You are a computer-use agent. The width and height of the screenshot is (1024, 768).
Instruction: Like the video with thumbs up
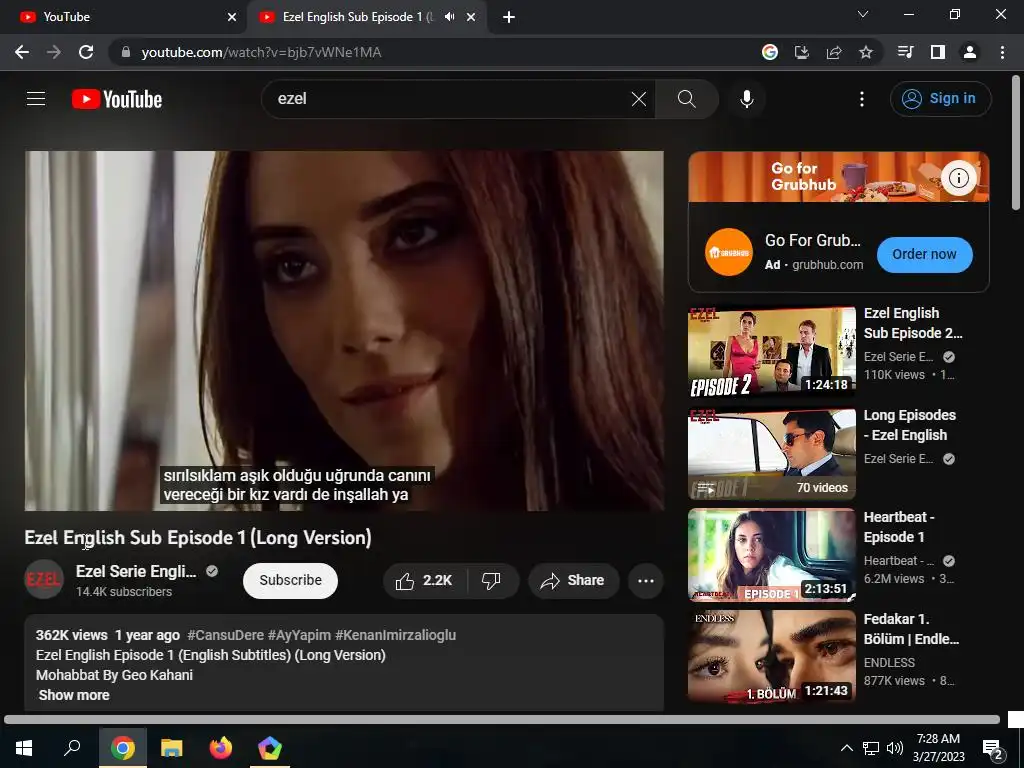(x=424, y=581)
